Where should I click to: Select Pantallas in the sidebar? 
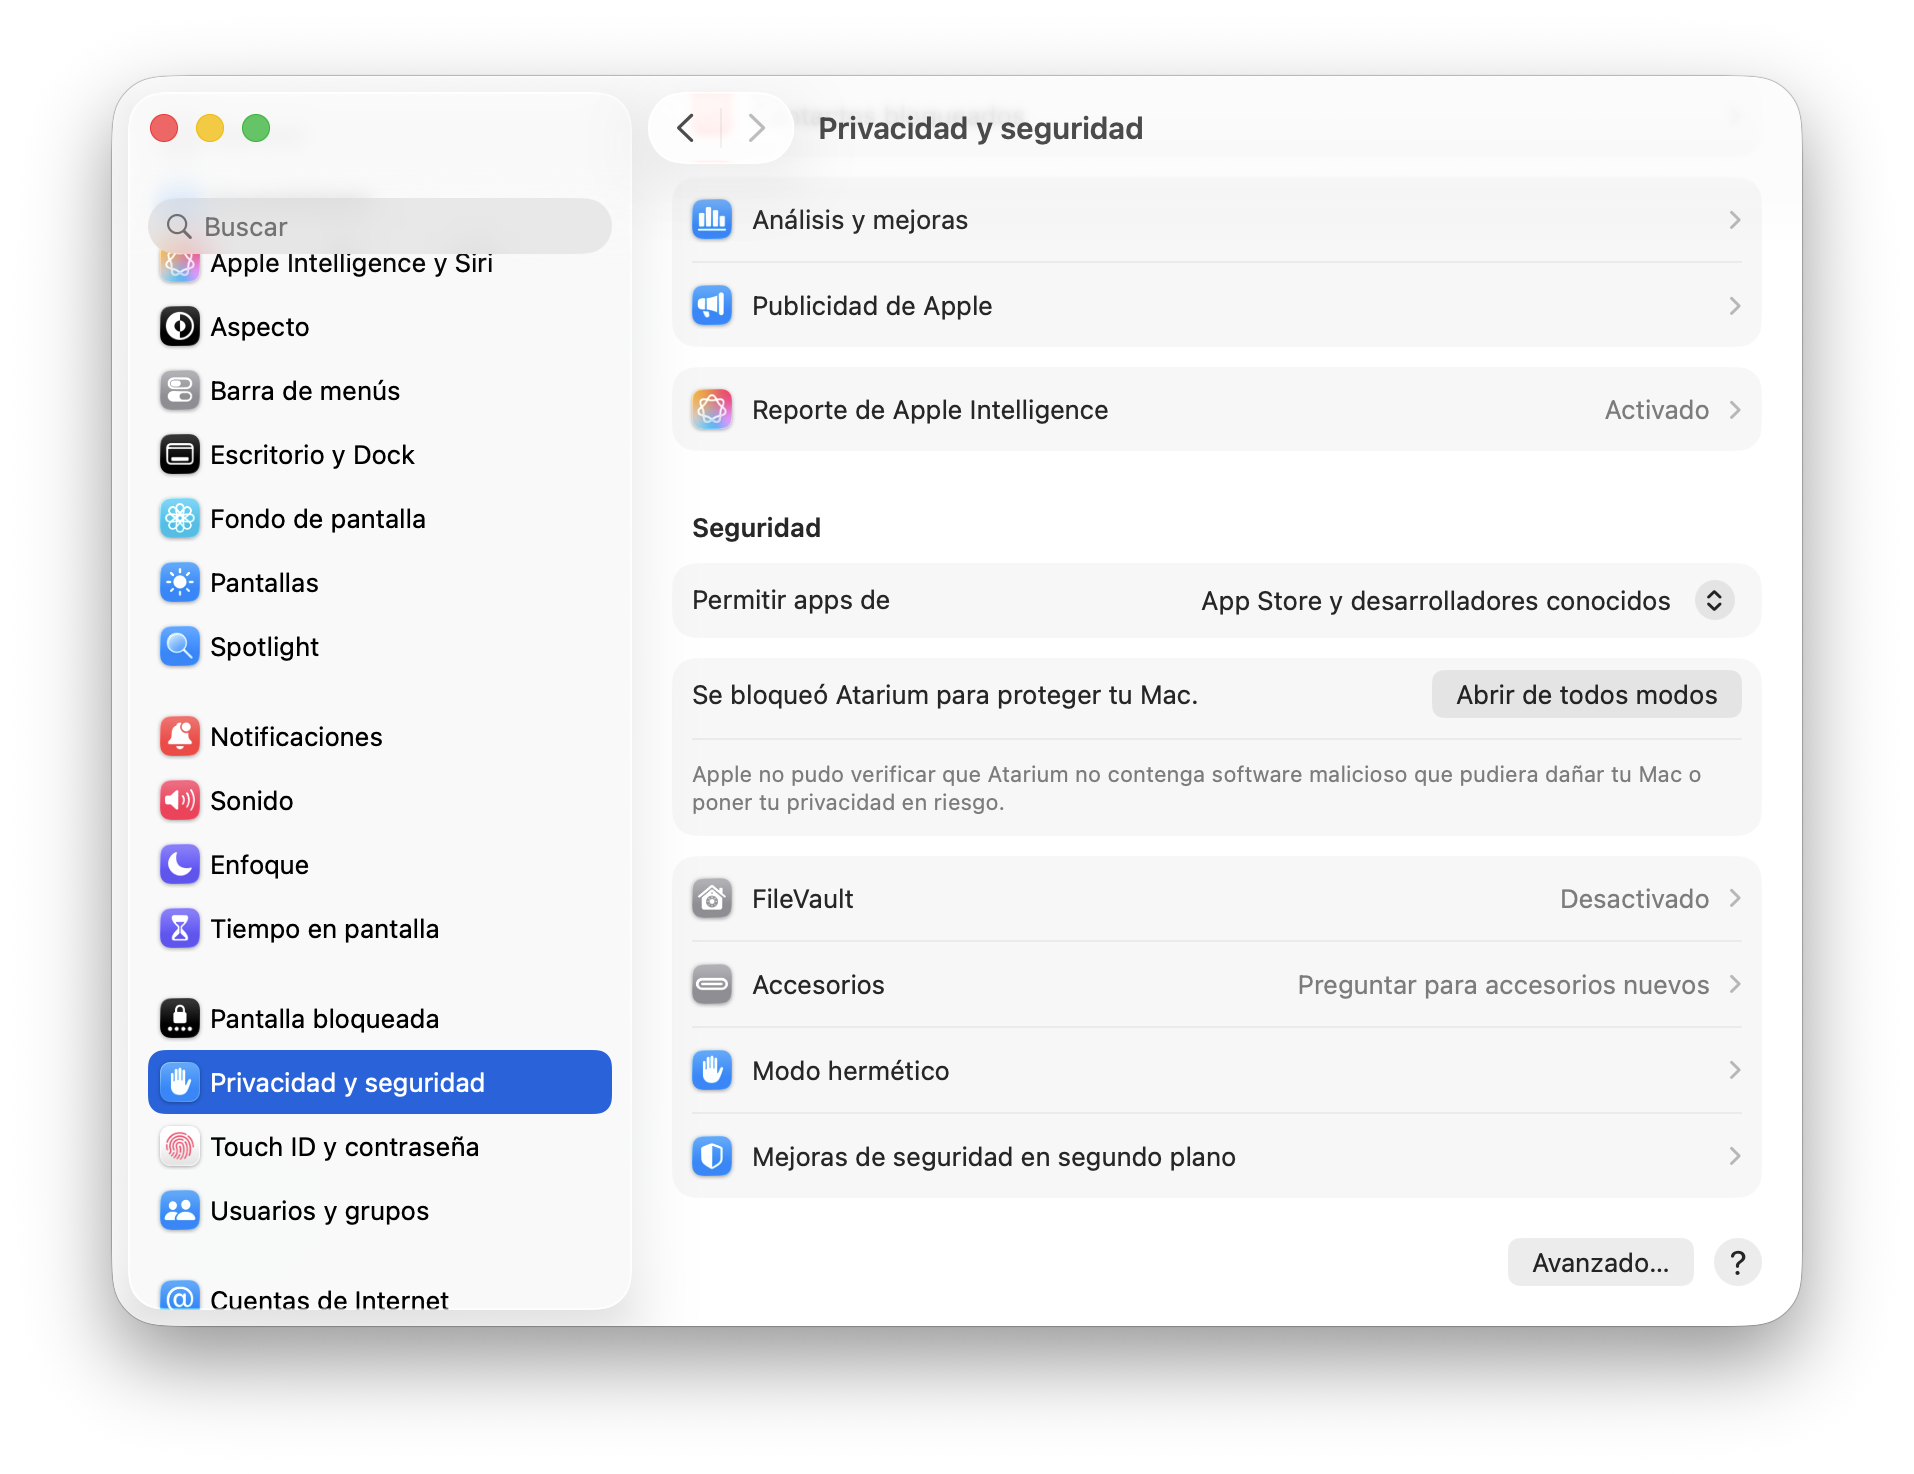click(380, 583)
